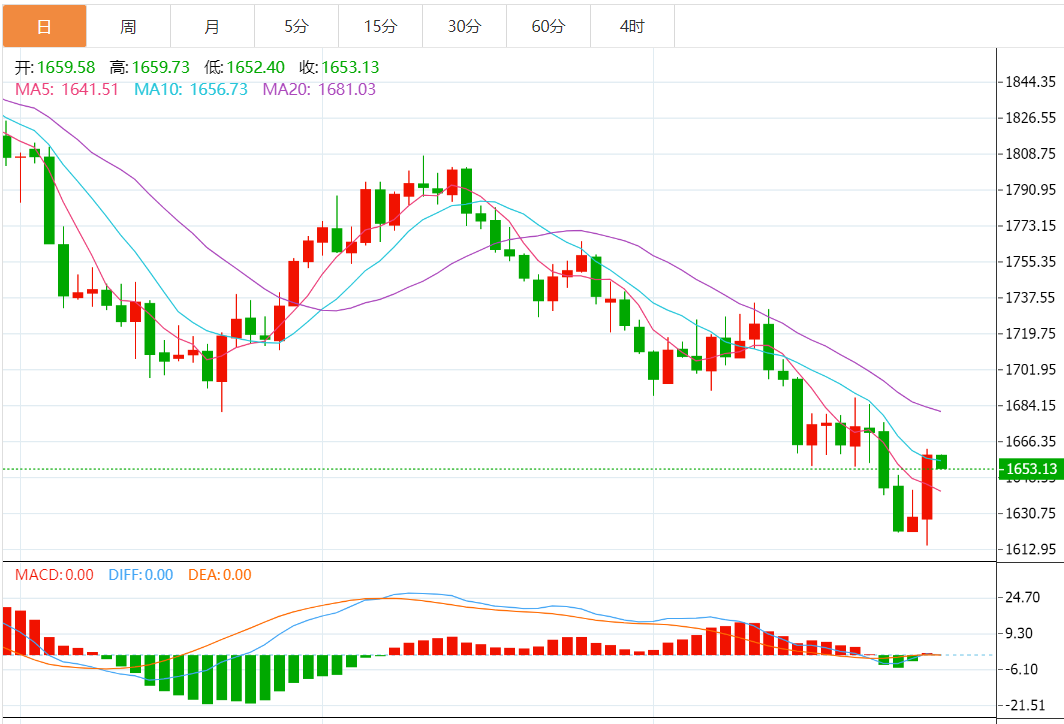Click the 1790.95 price axis label
This screenshot has width=1064, height=724.
click(x=1030, y=190)
